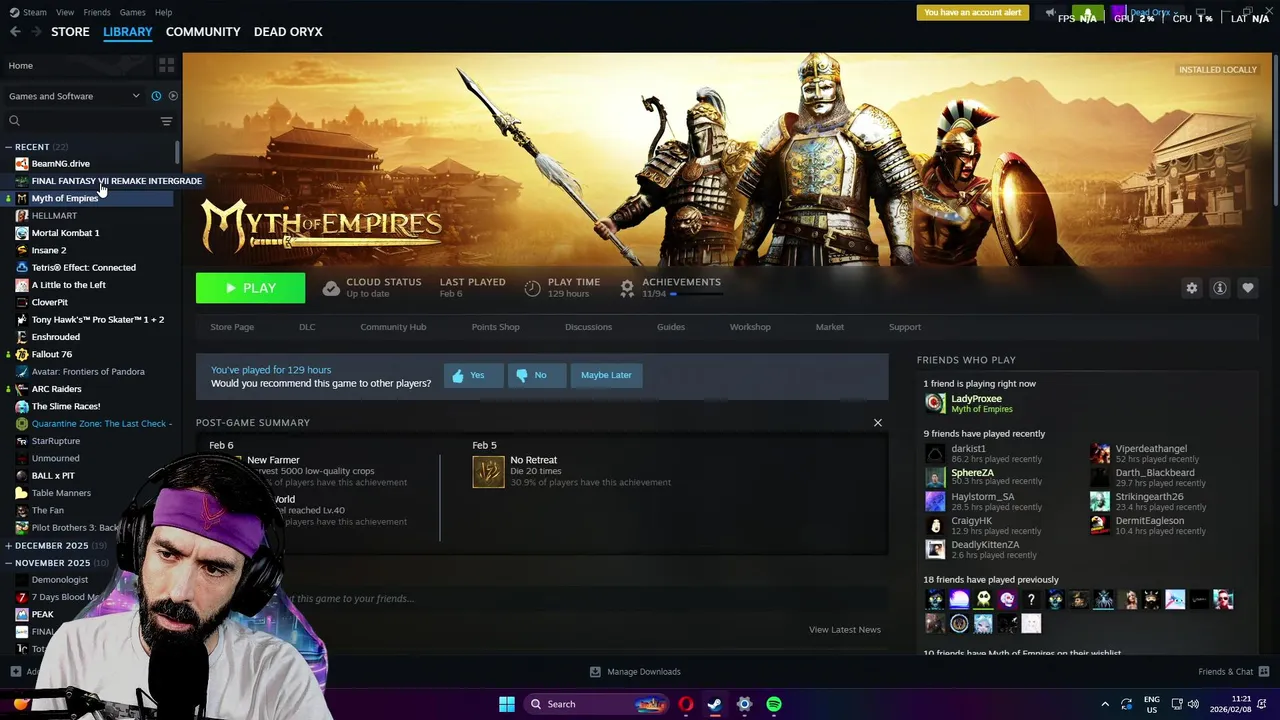Screen dimensions: 1280x720
Task: Open View Latest News link
Action: point(845,630)
